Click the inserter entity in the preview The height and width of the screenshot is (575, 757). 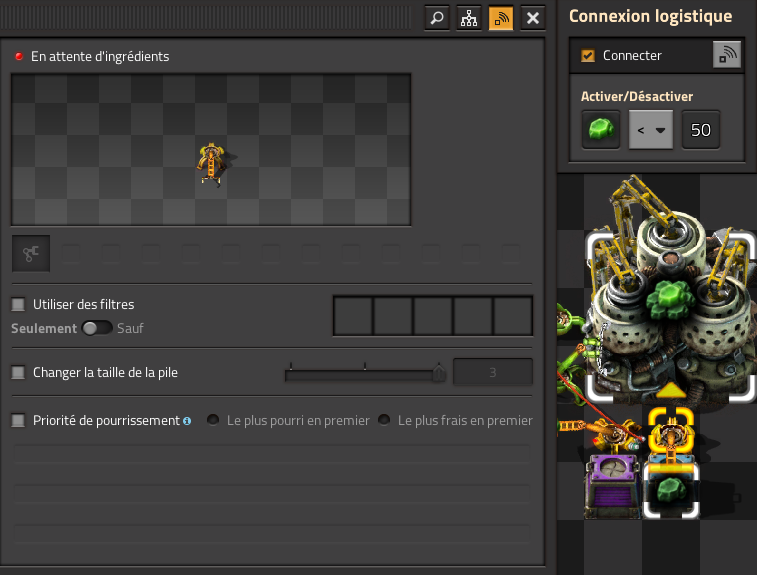tap(211, 163)
